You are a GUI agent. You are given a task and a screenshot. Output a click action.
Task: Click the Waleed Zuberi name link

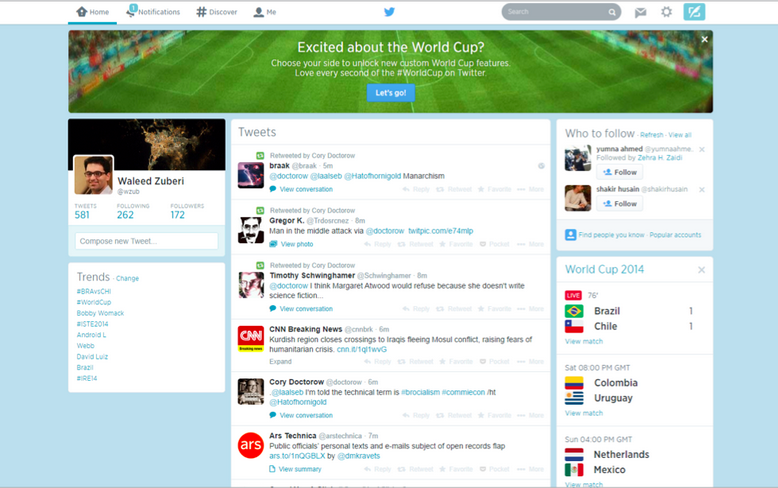[x=151, y=181]
